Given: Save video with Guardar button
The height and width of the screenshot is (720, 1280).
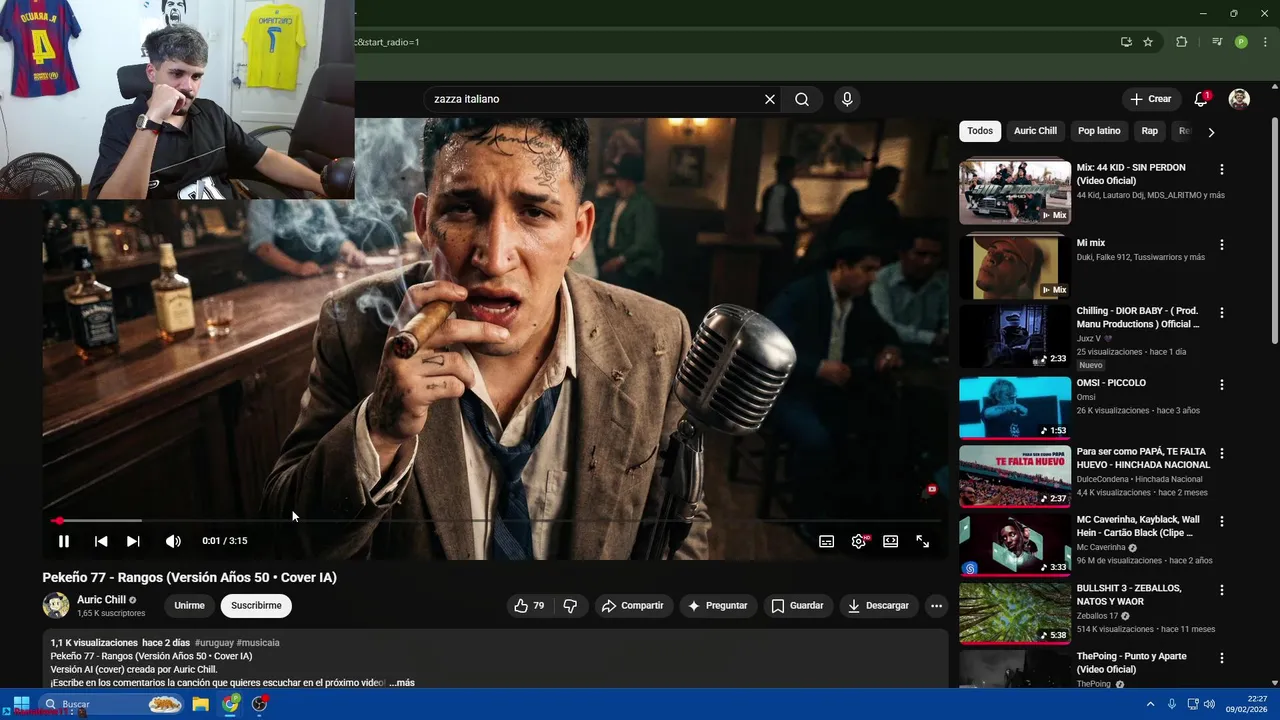Looking at the screenshot, I should [797, 606].
